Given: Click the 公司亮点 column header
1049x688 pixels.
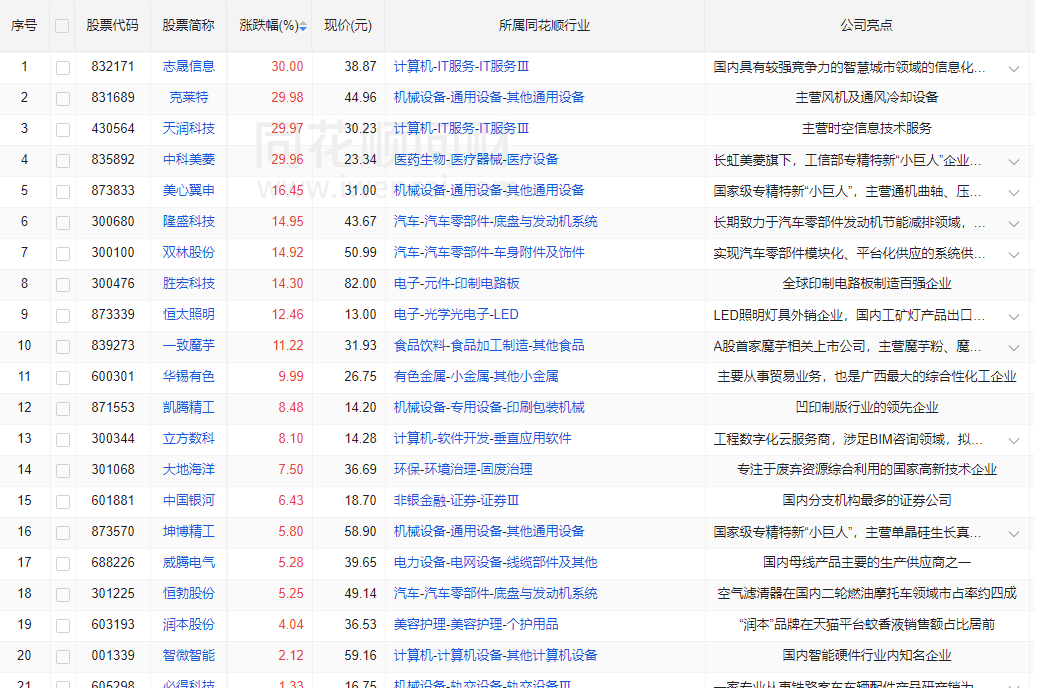Looking at the screenshot, I should pos(866,25).
